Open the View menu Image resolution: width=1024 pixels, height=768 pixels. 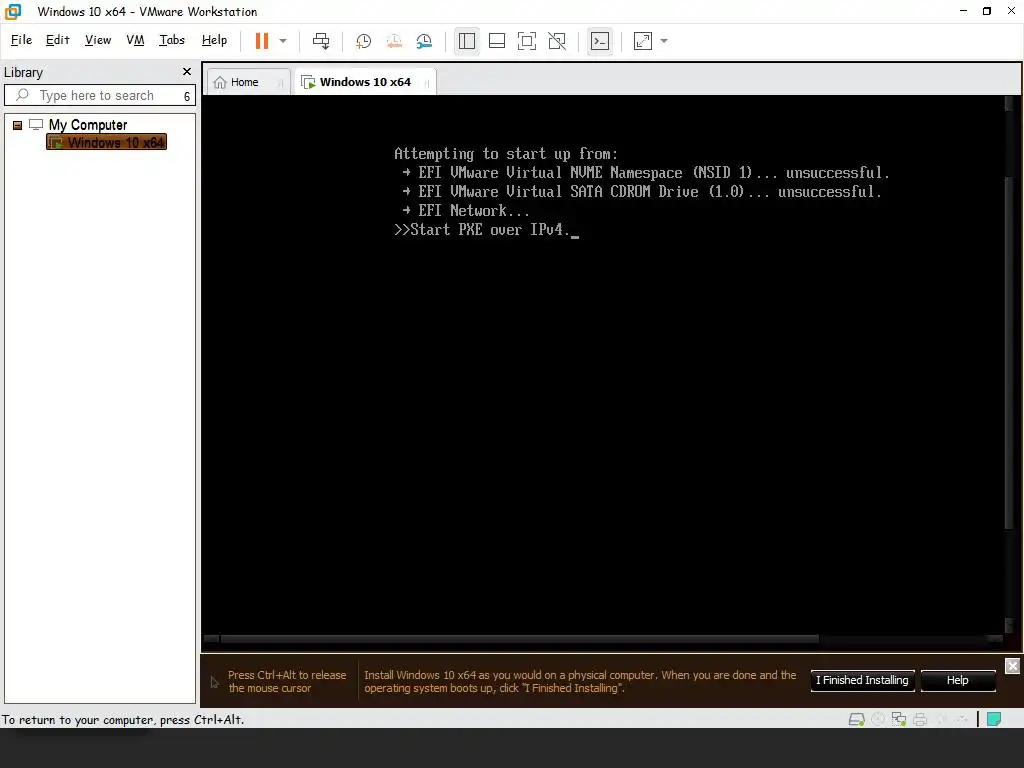click(98, 40)
